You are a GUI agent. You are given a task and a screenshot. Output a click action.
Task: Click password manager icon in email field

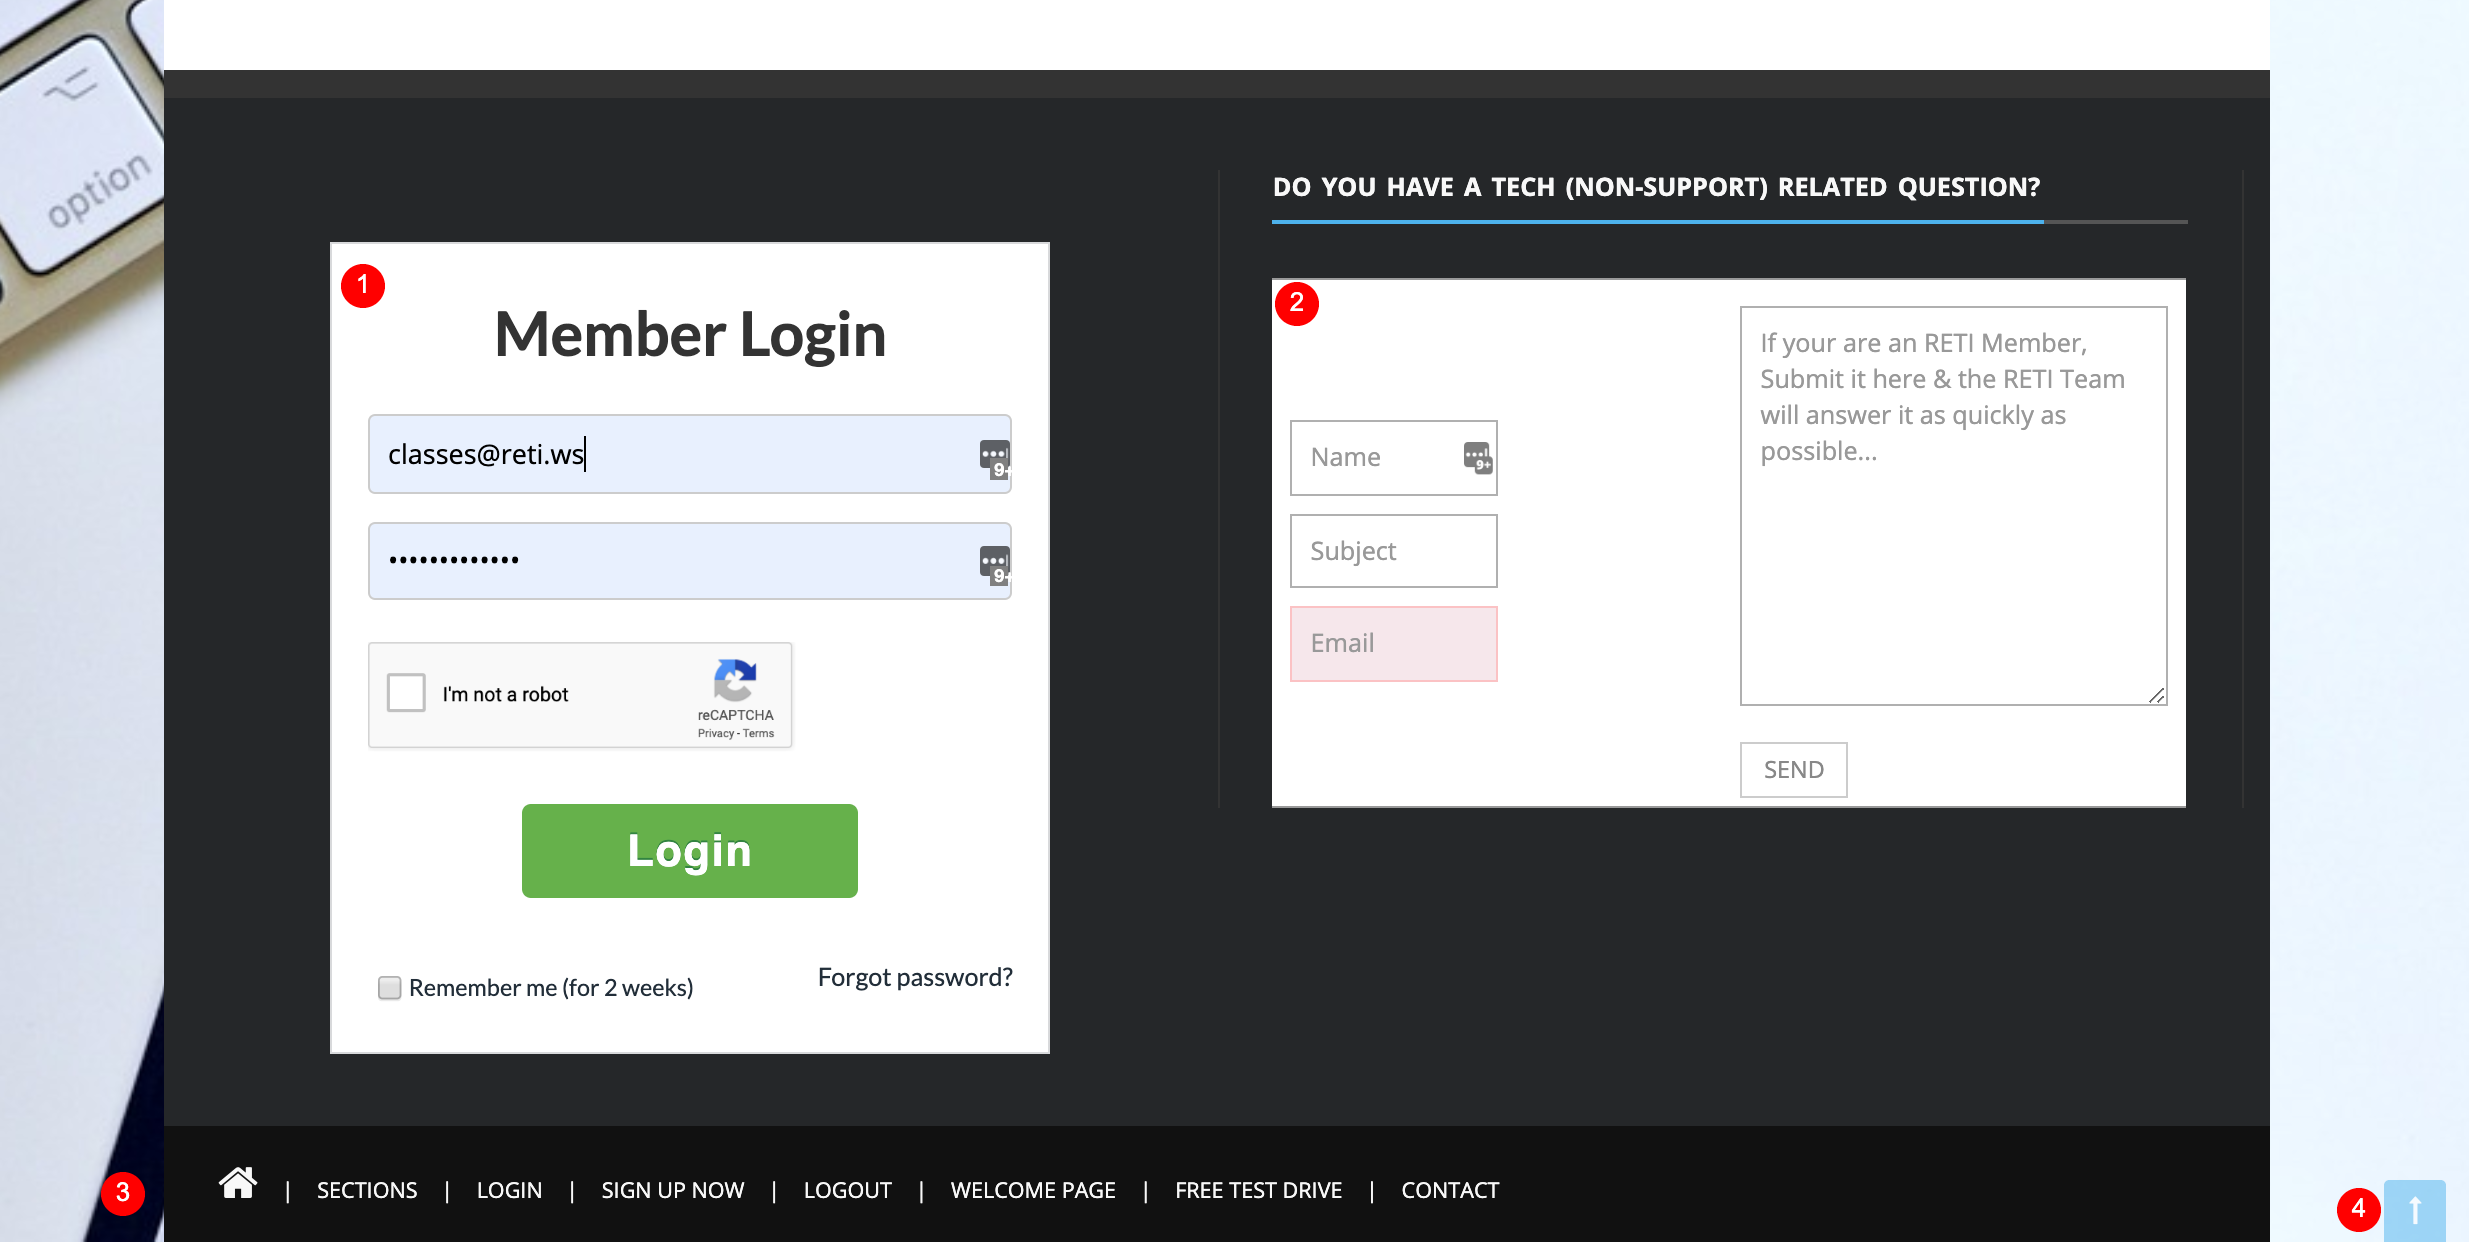click(x=994, y=458)
